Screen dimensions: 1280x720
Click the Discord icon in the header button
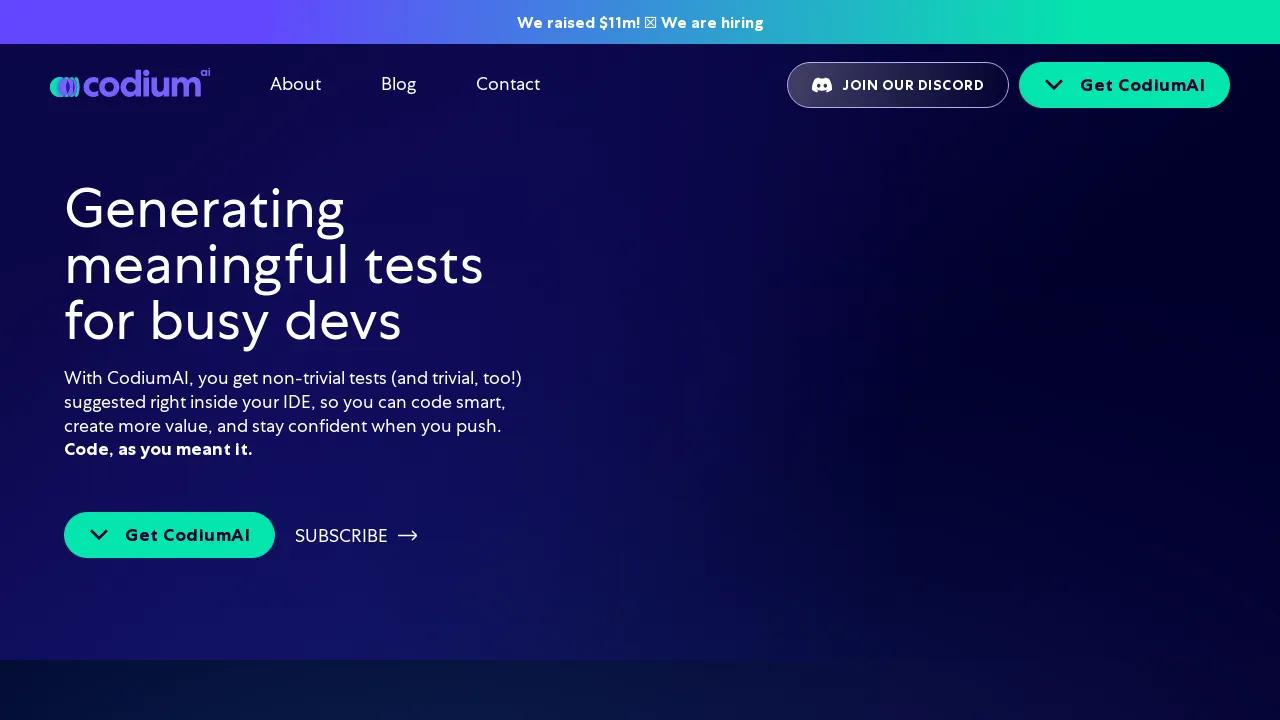(822, 85)
